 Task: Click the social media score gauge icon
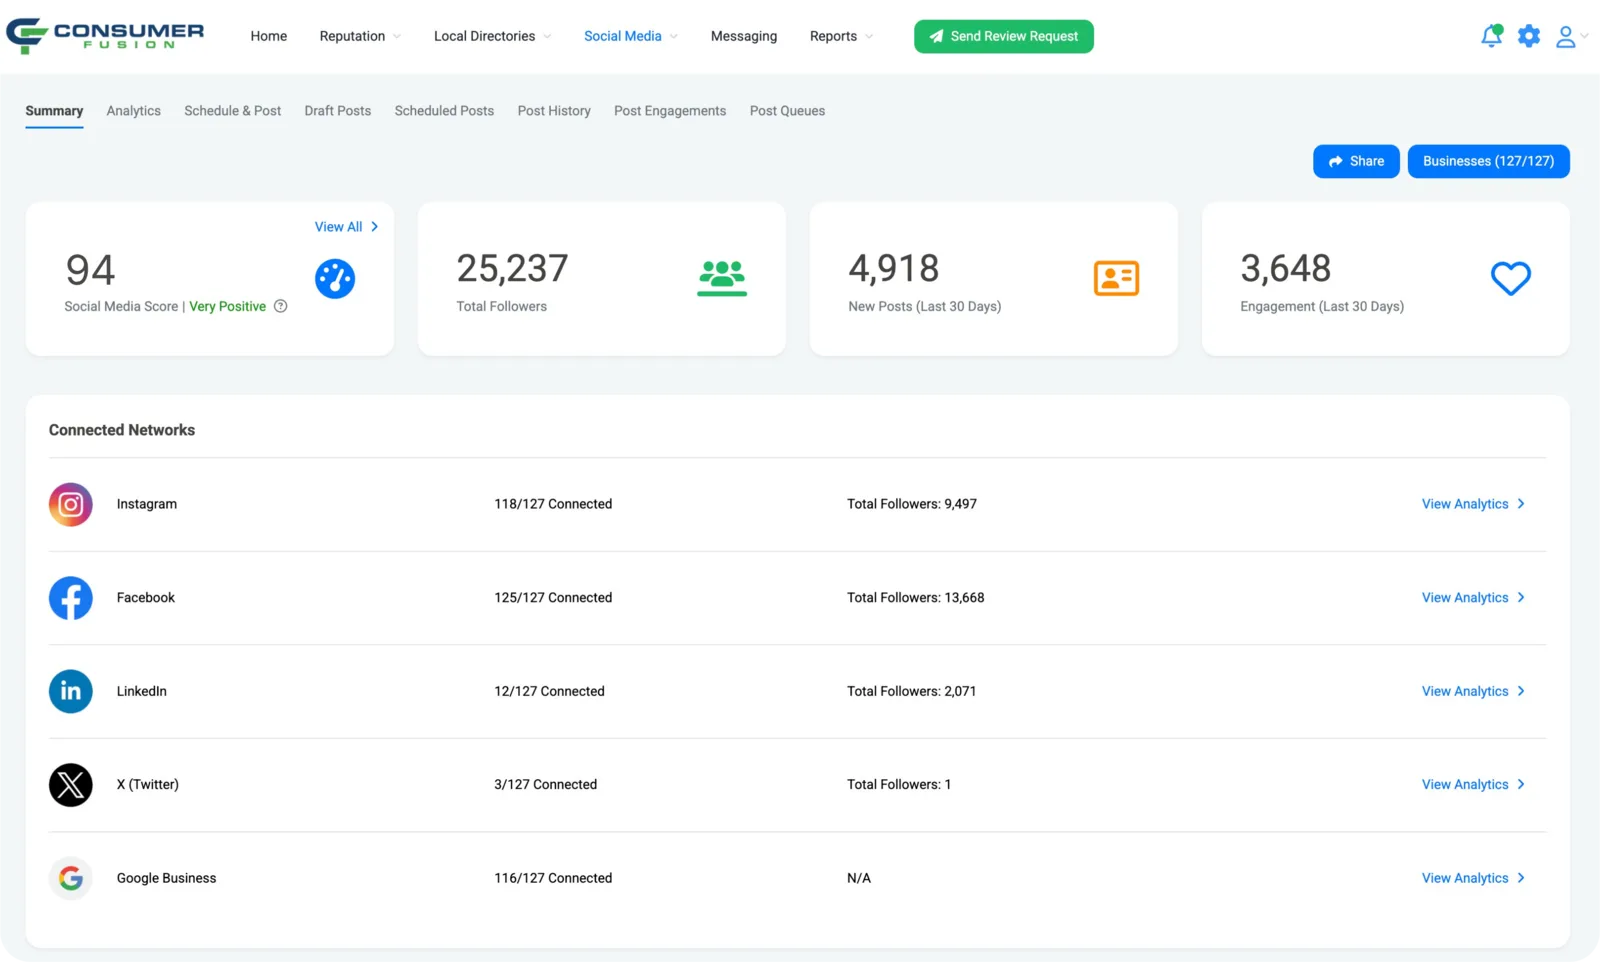(335, 278)
